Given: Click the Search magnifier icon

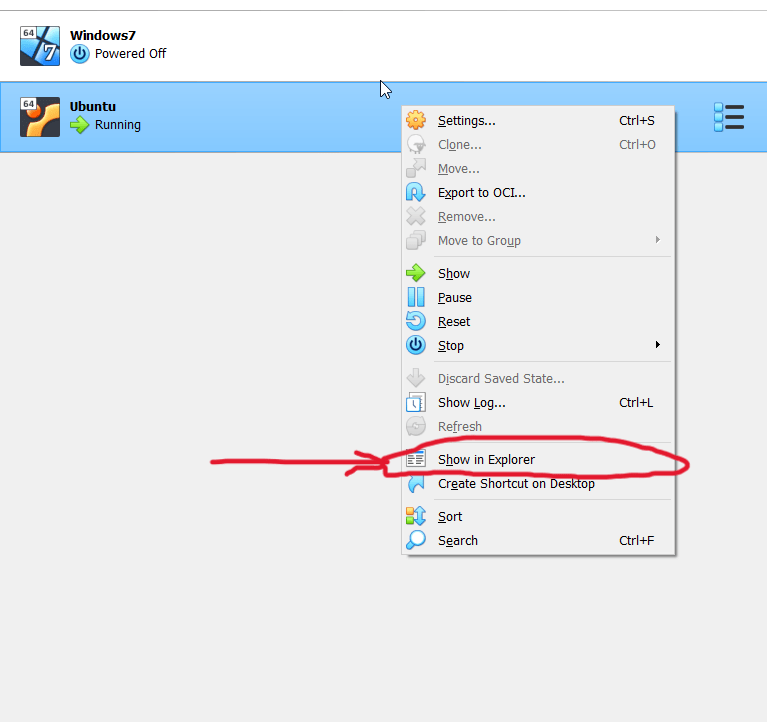Looking at the screenshot, I should pos(416,540).
